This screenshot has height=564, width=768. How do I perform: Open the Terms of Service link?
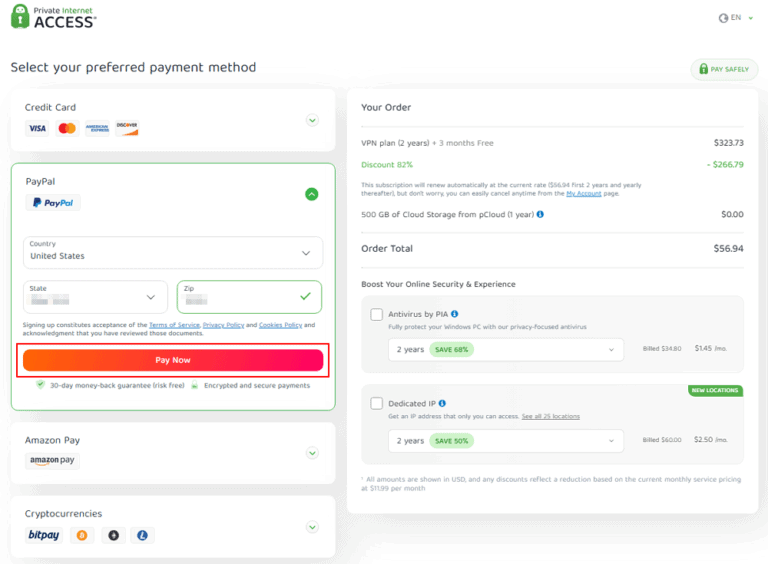click(174, 325)
